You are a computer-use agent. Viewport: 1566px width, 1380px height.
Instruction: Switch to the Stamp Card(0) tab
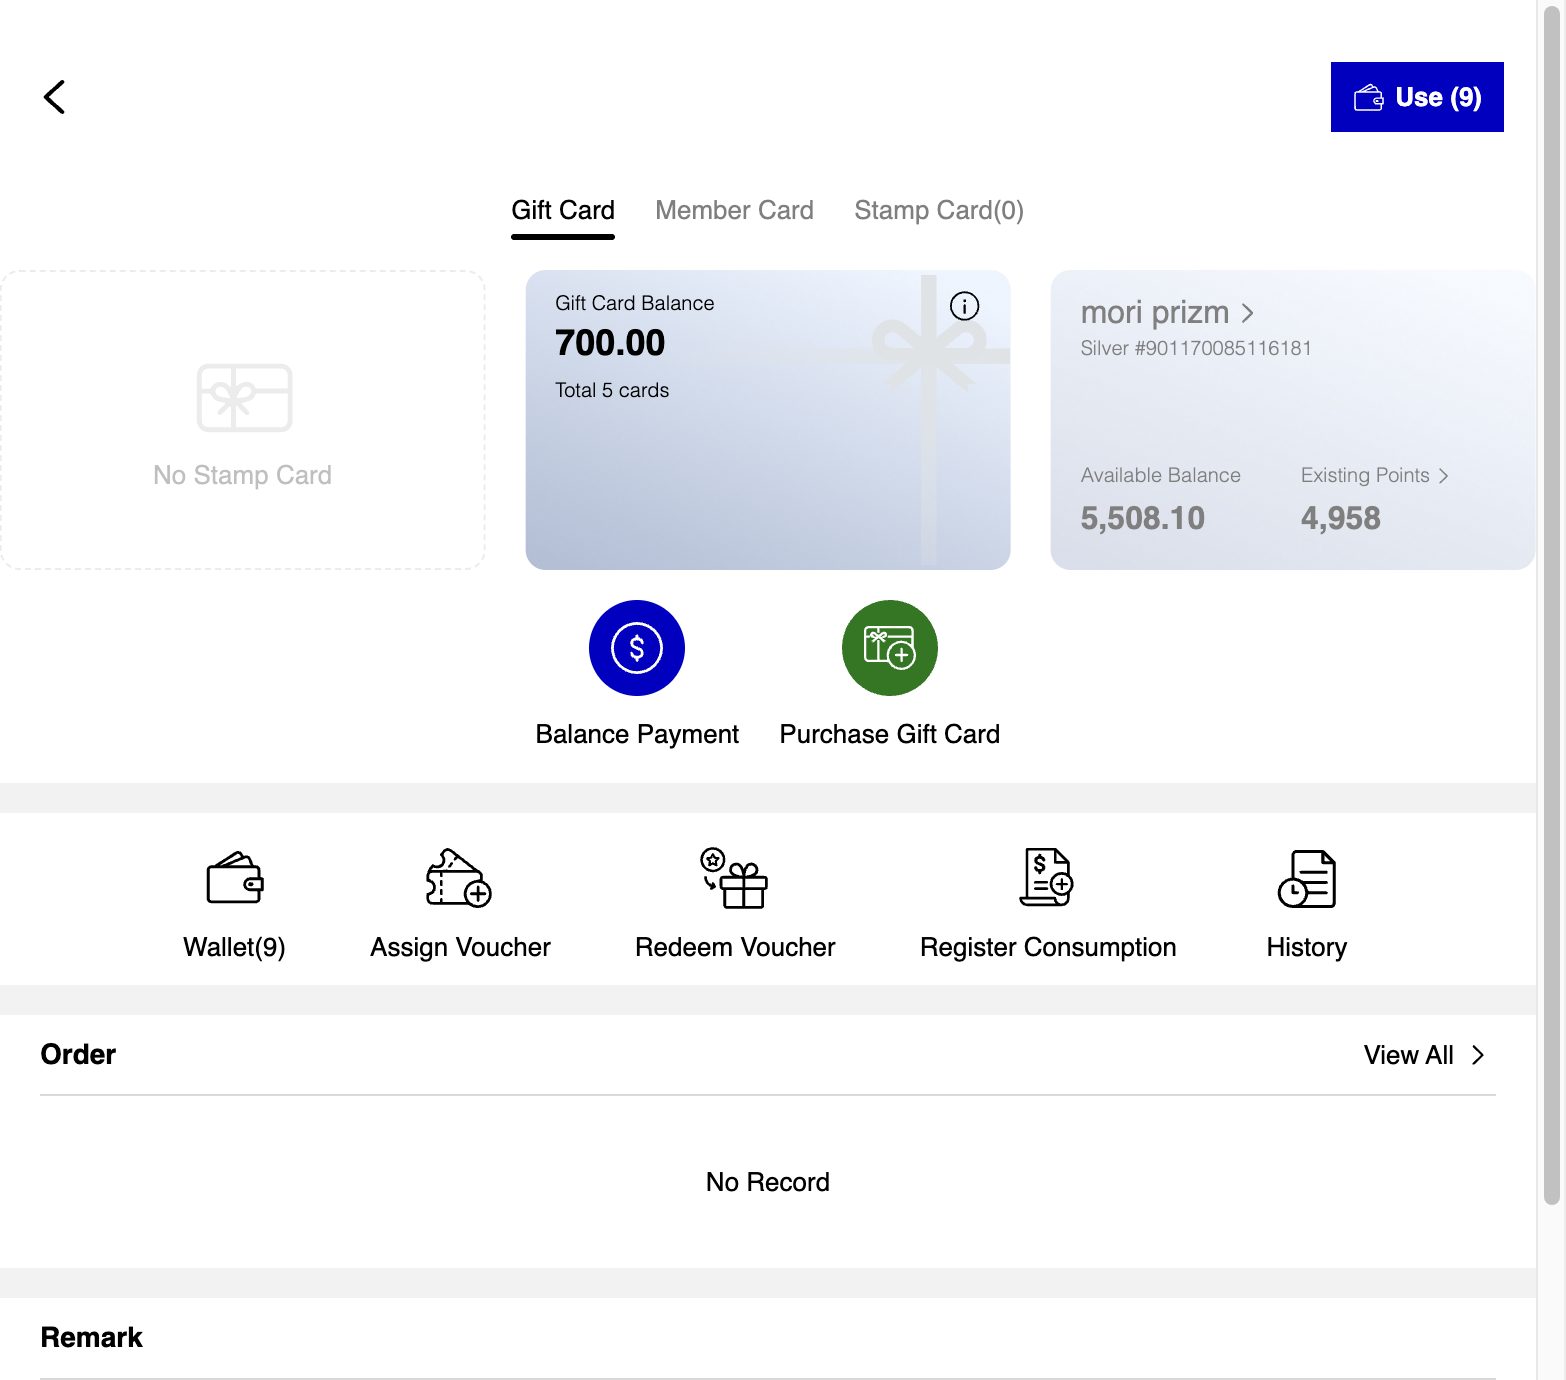939,210
